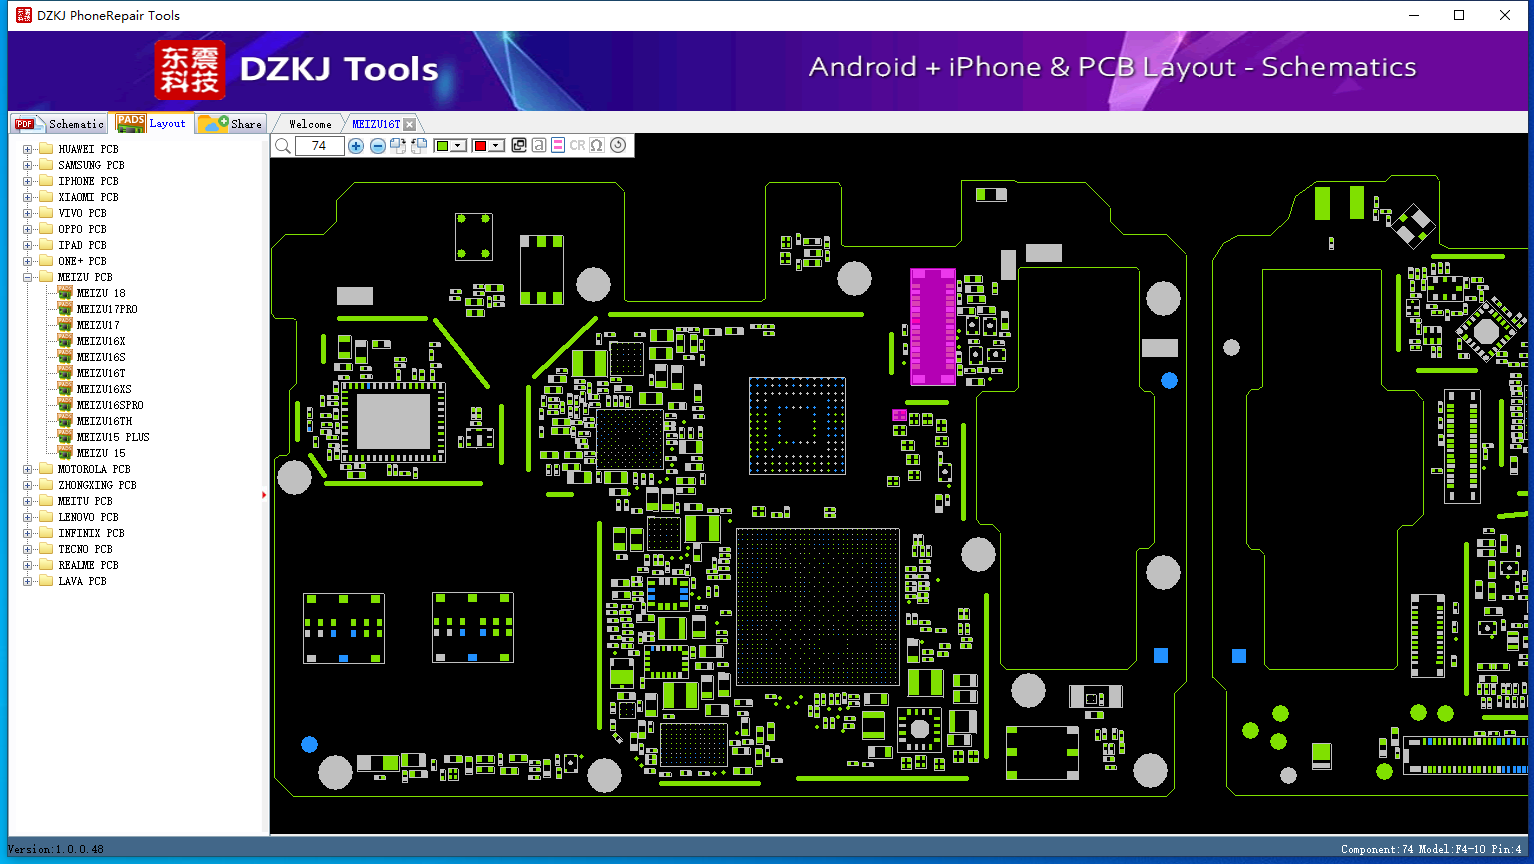Open the red color dropdown
The width and height of the screenshot is (1534, 864).
(496, 146)
